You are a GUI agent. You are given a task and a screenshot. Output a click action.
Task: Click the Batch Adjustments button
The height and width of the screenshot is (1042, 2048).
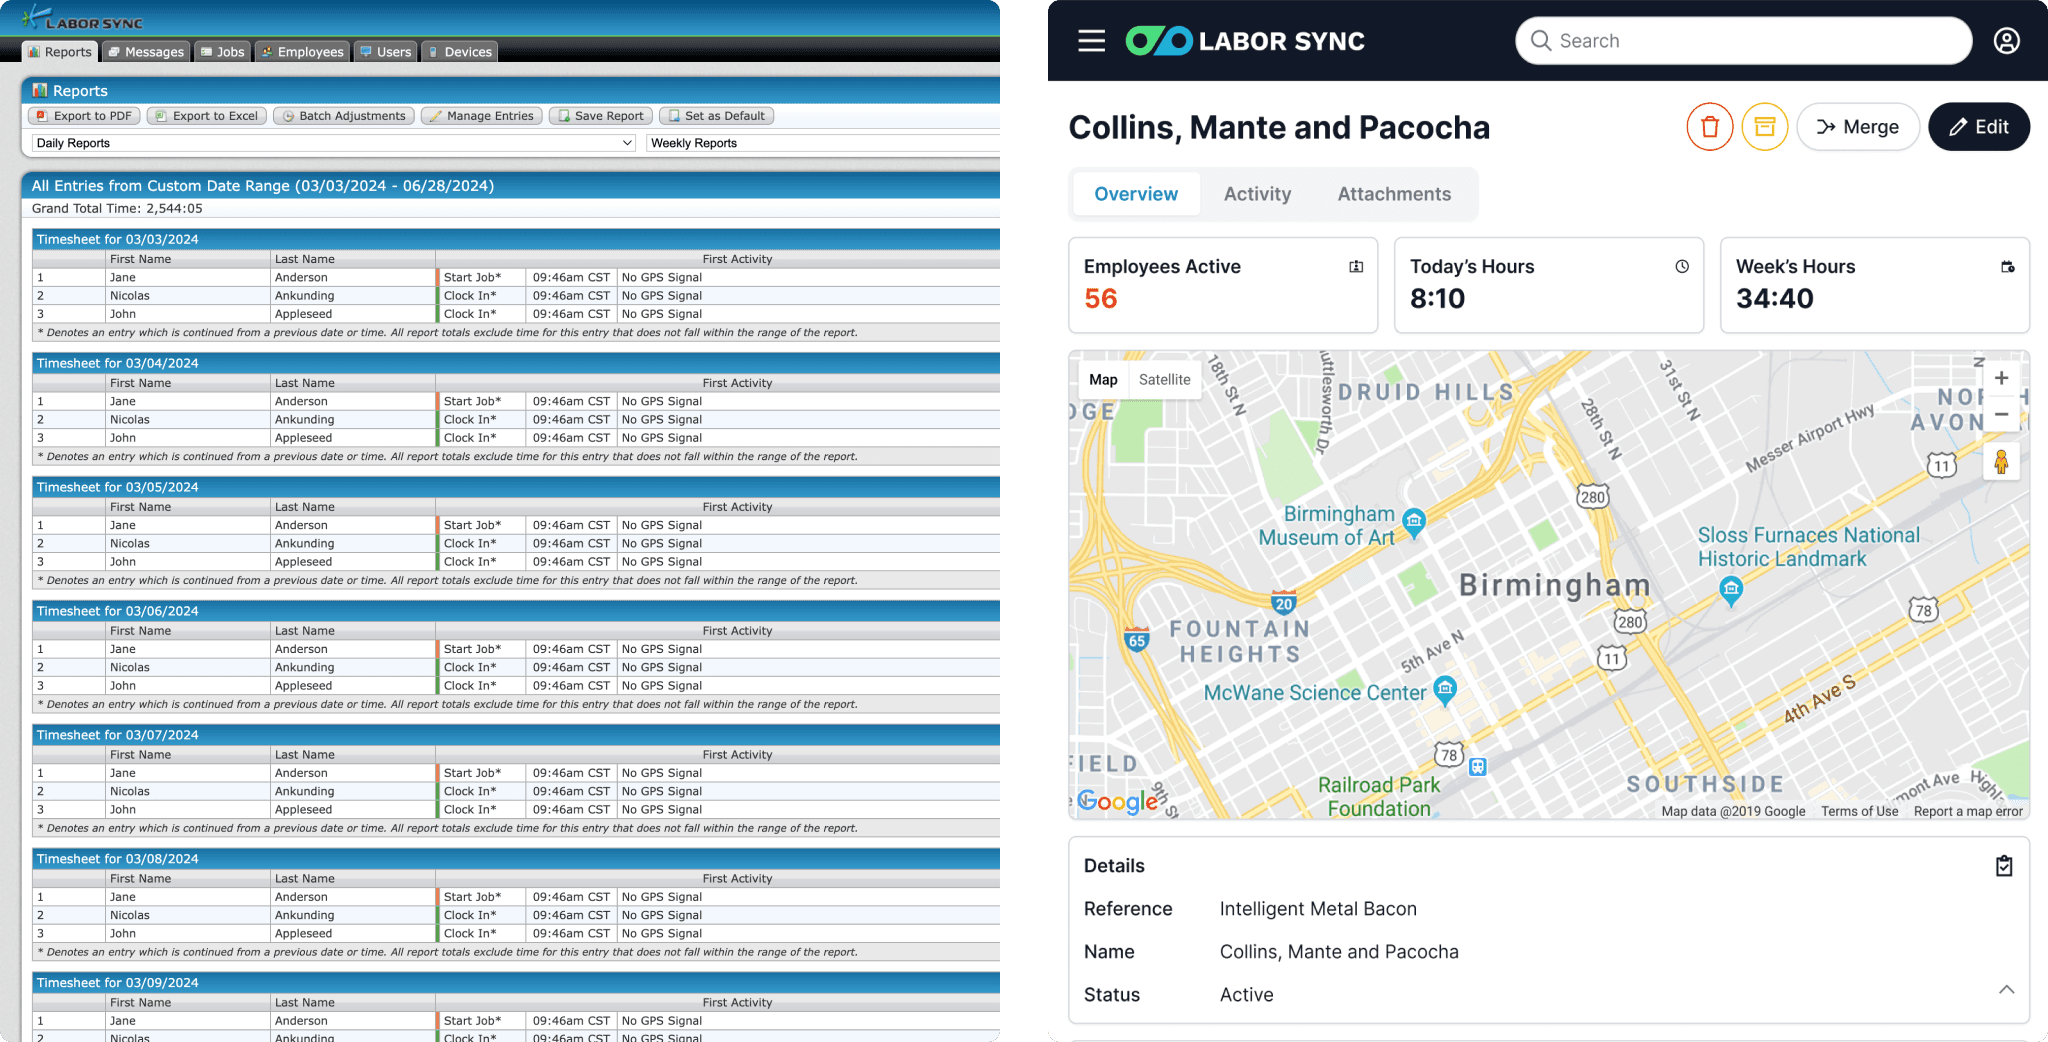(x=344, y=116)
